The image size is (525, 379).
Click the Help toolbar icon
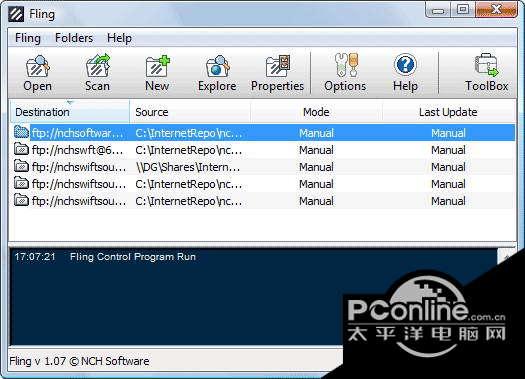click(x=405, y=73)
